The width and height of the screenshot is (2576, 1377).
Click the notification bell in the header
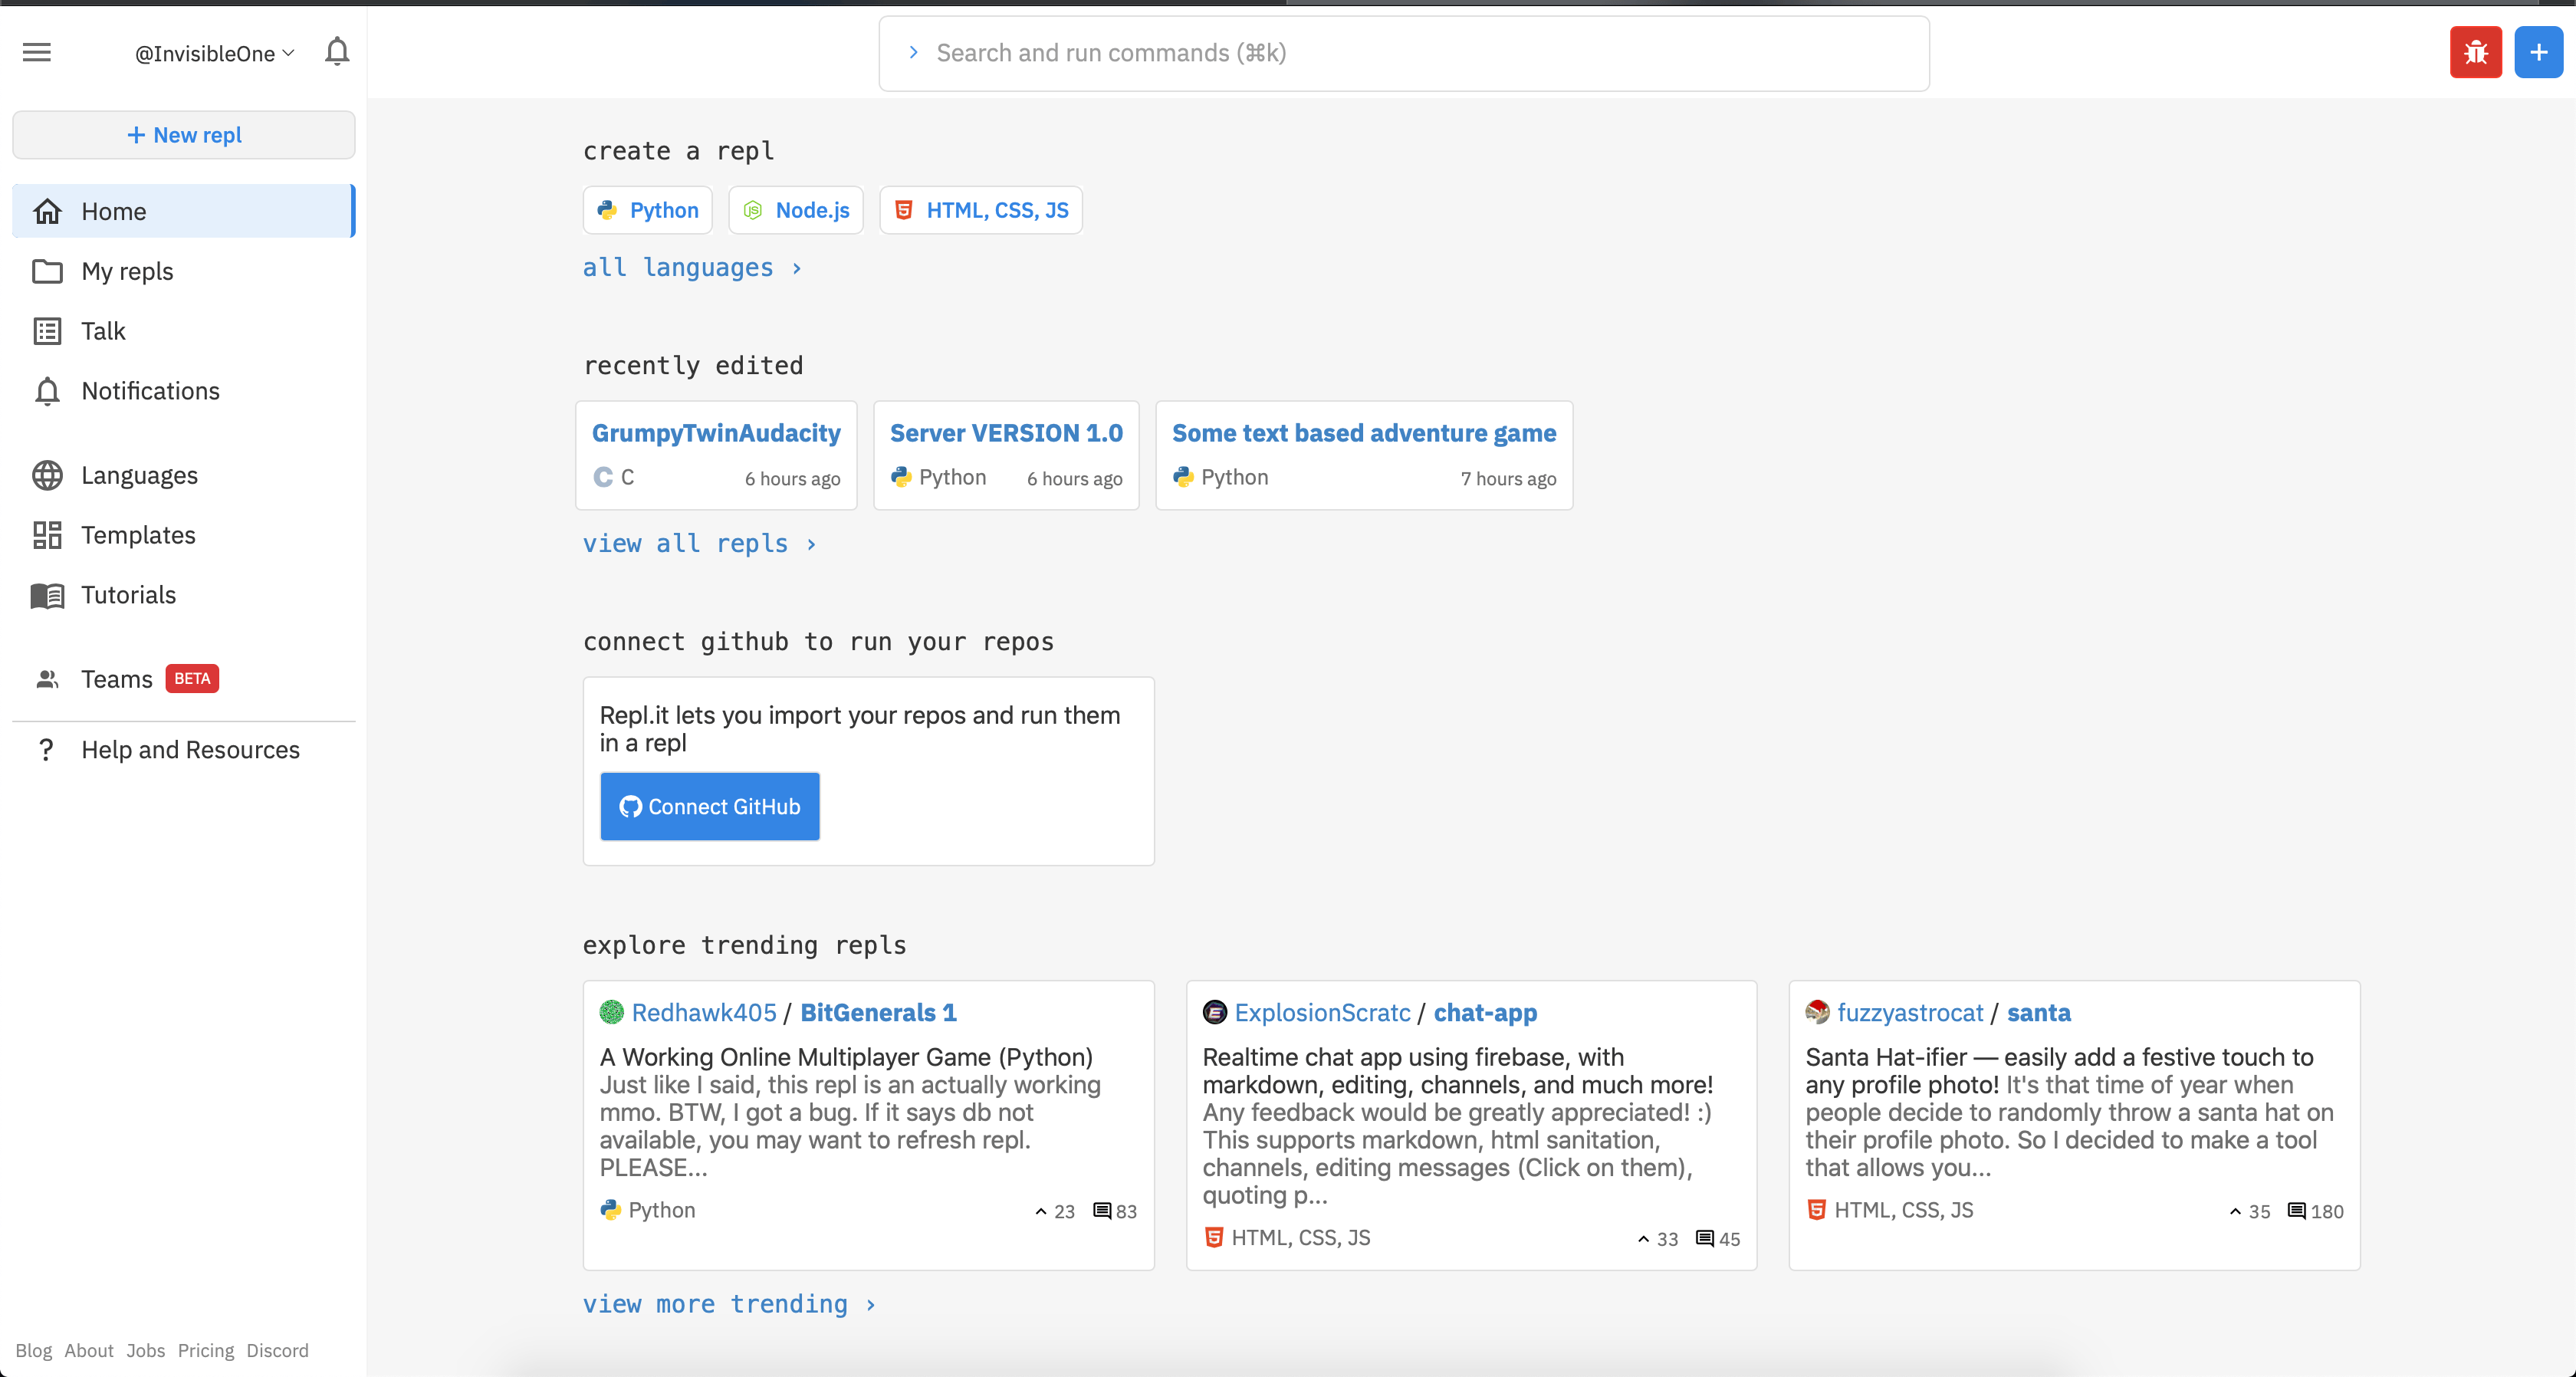pyautogui.click(x=337, y=52)
